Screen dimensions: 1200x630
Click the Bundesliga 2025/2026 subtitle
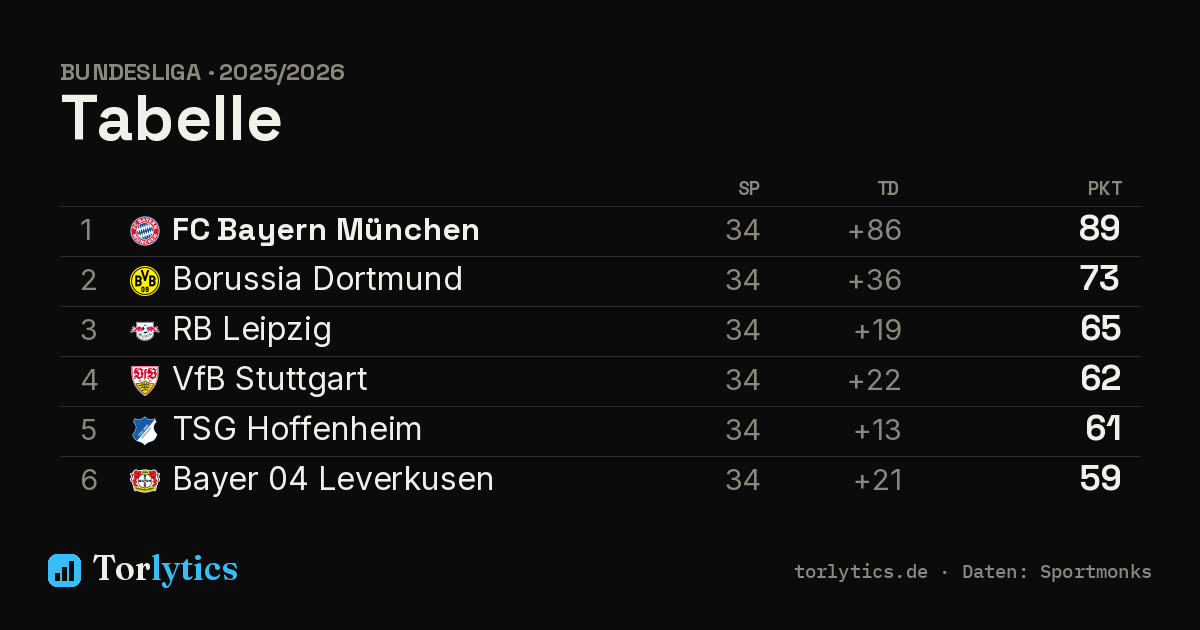point(203,73)
